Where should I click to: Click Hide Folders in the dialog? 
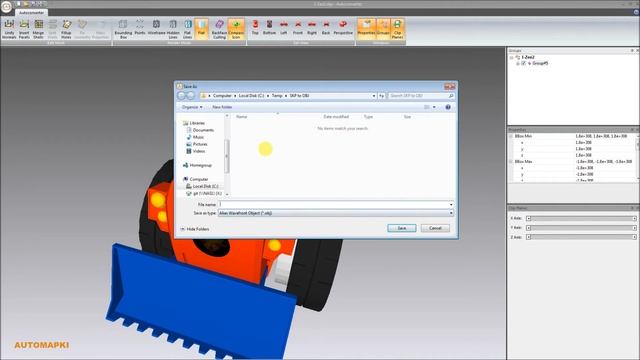coord(195,229)
